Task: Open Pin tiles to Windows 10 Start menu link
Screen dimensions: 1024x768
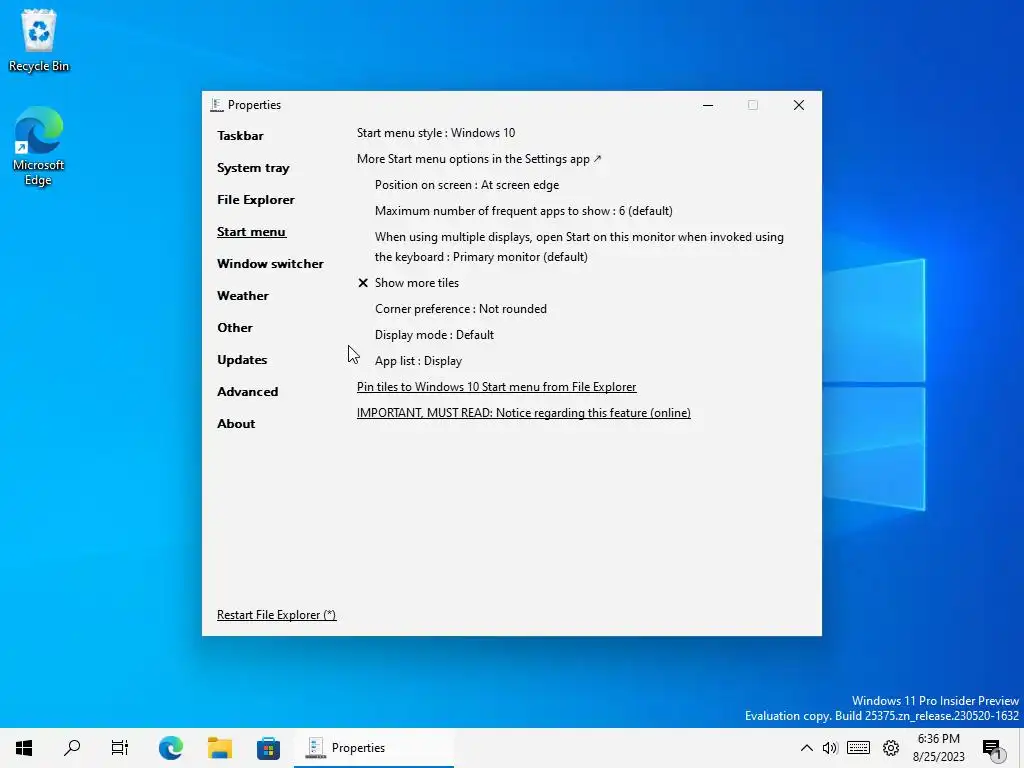Action: 496,387
